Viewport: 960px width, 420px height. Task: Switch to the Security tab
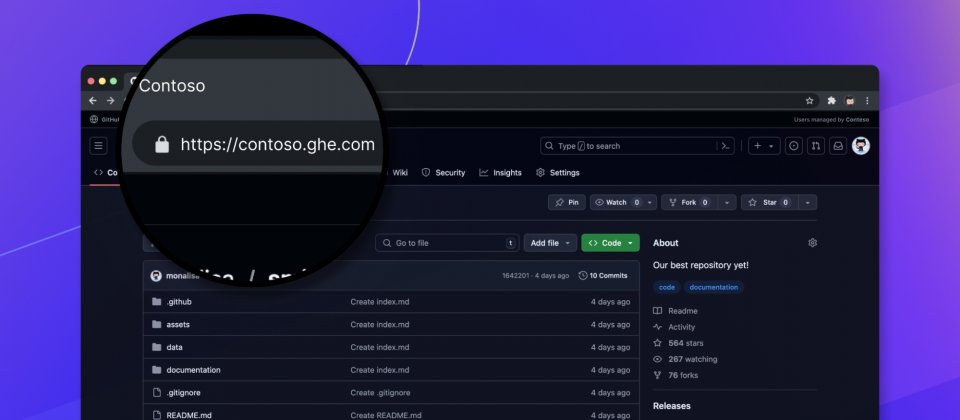[x=444, y=173]
